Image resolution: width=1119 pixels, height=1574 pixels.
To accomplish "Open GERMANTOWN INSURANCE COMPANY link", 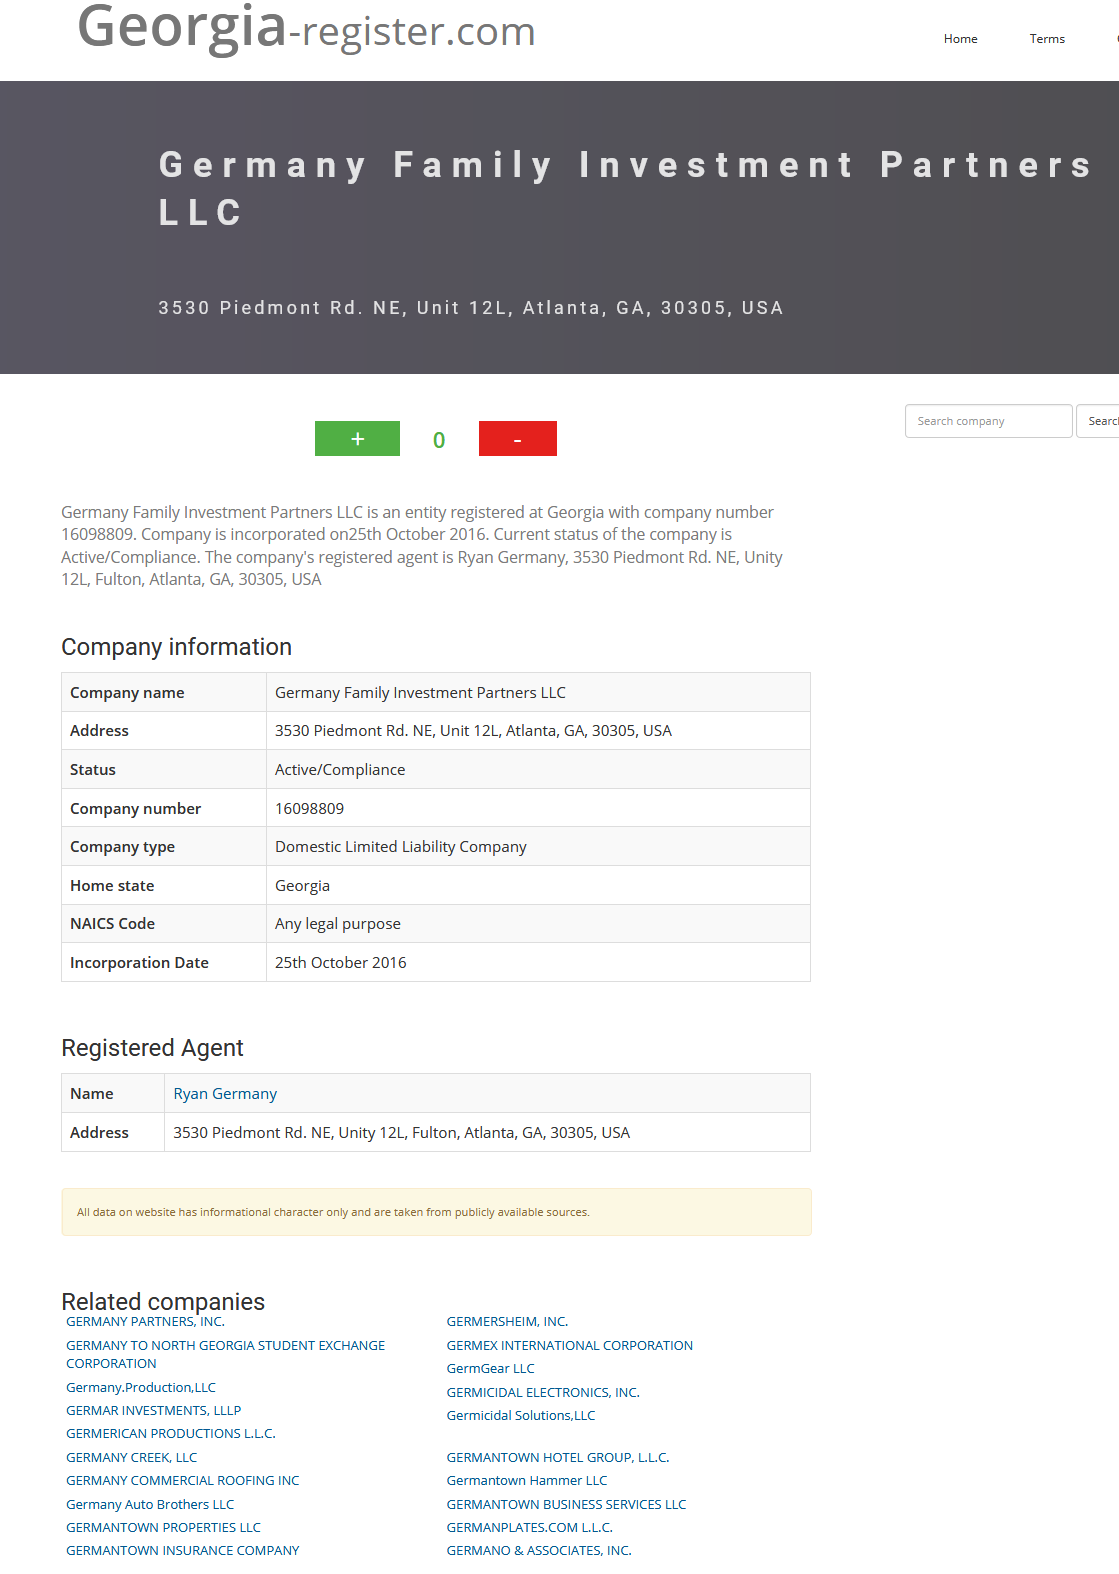I will (183, 1551).
